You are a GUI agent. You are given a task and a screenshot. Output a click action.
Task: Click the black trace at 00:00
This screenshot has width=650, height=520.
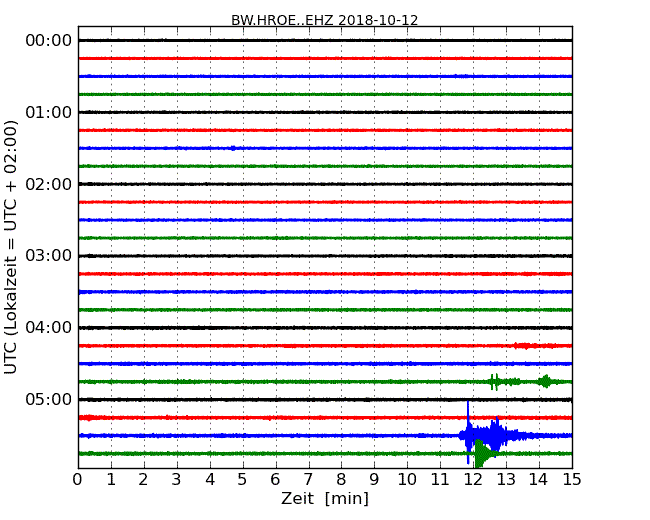point(325,40)
